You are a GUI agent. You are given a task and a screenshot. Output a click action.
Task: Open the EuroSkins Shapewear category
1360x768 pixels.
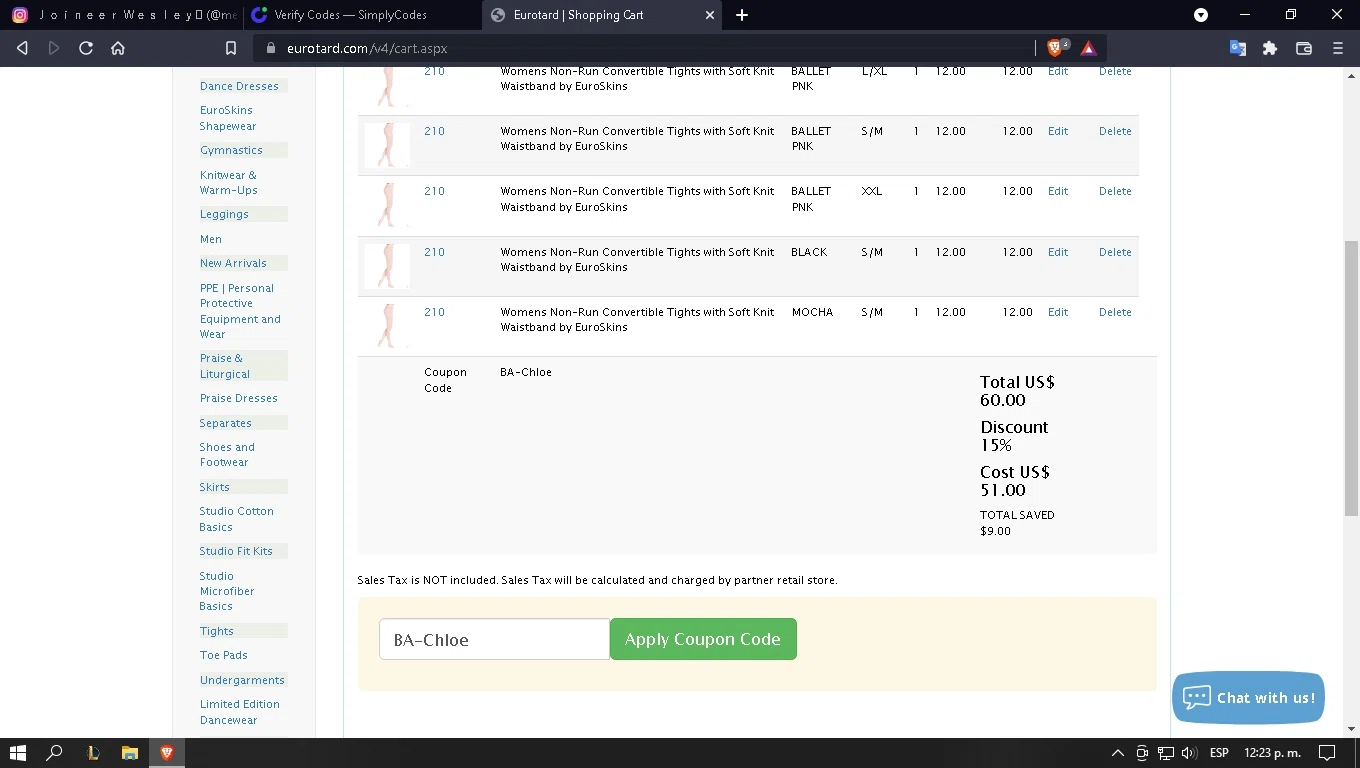[x=228, y=118]
